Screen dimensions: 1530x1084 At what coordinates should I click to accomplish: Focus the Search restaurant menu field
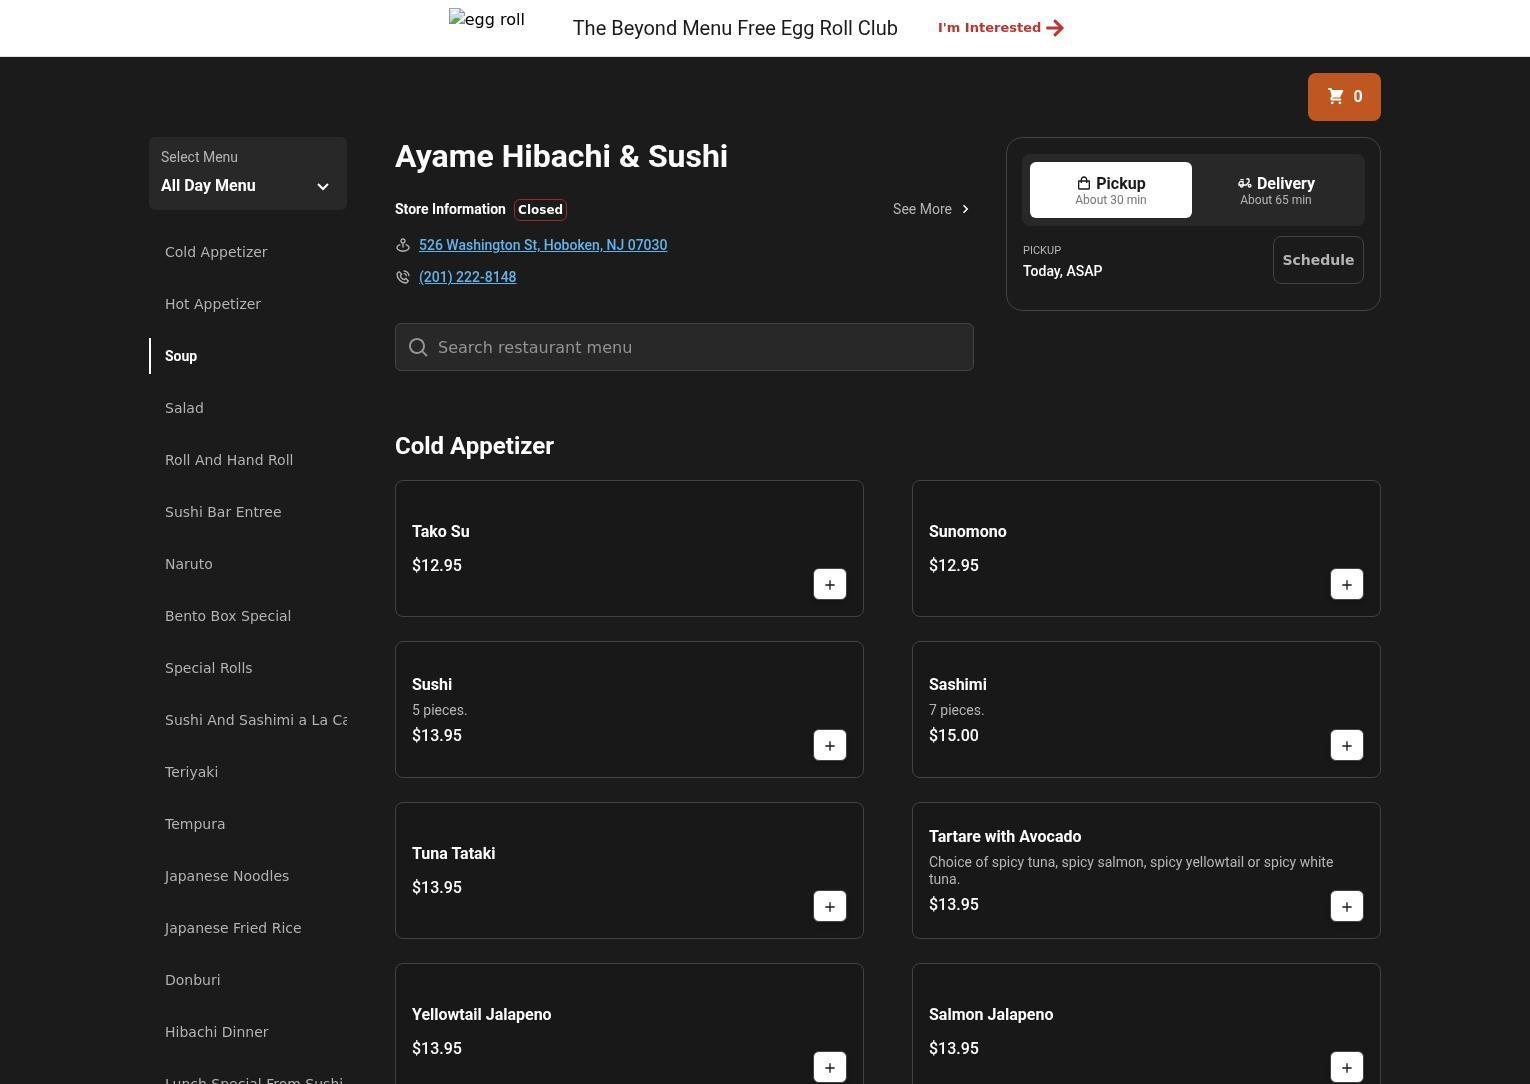pos(684,347)
